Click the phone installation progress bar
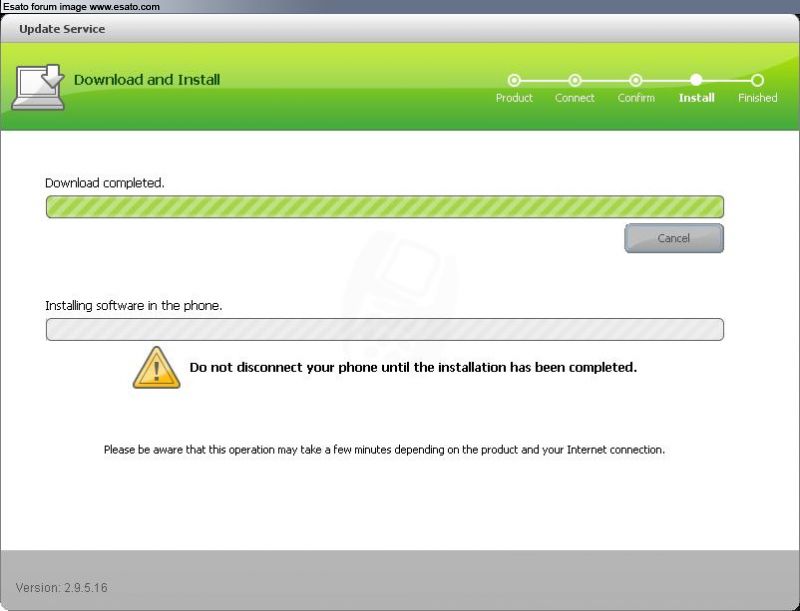 pyautogui.click(x=385, y=329)
